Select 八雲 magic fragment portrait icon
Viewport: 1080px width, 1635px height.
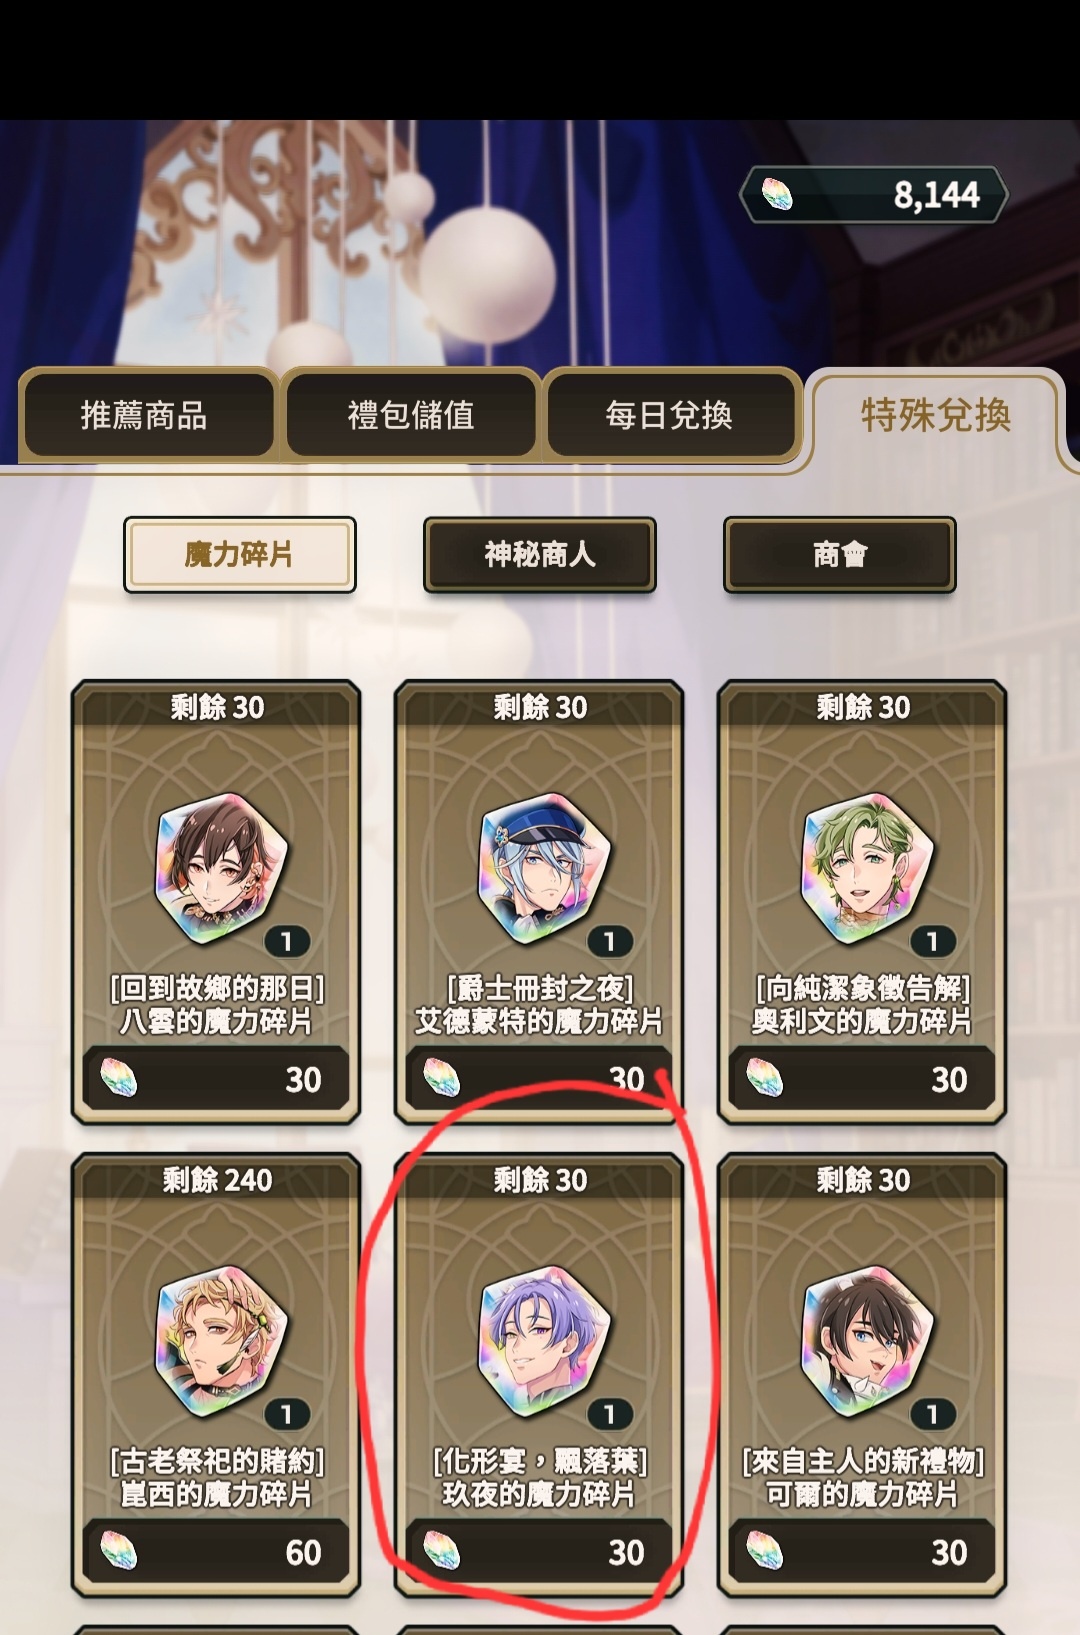[221, 868]
